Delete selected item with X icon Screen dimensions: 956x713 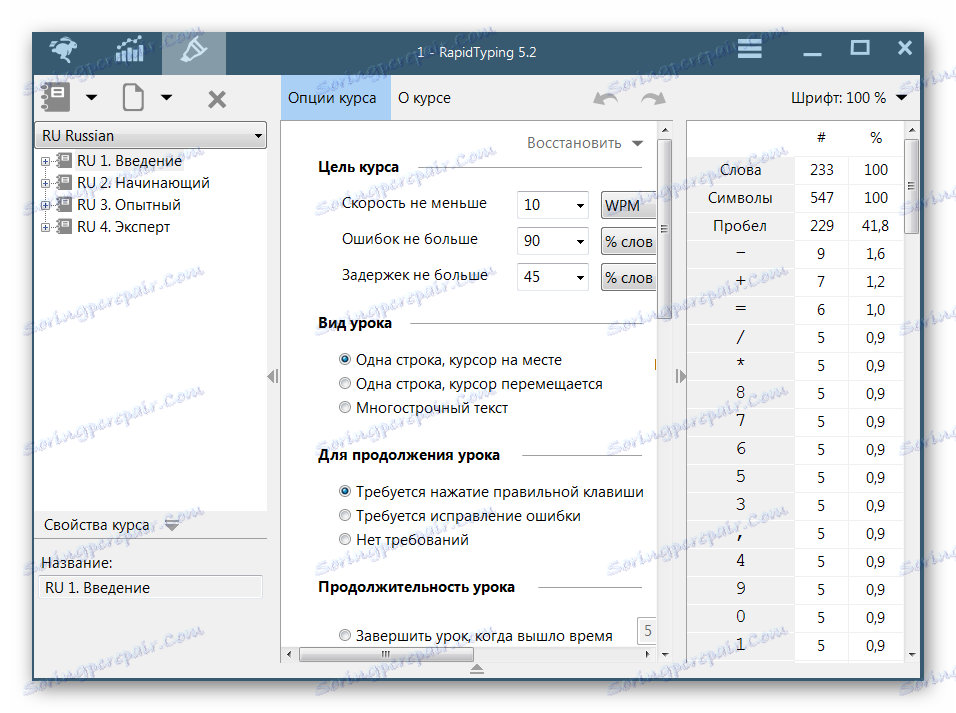pos(217,99)
